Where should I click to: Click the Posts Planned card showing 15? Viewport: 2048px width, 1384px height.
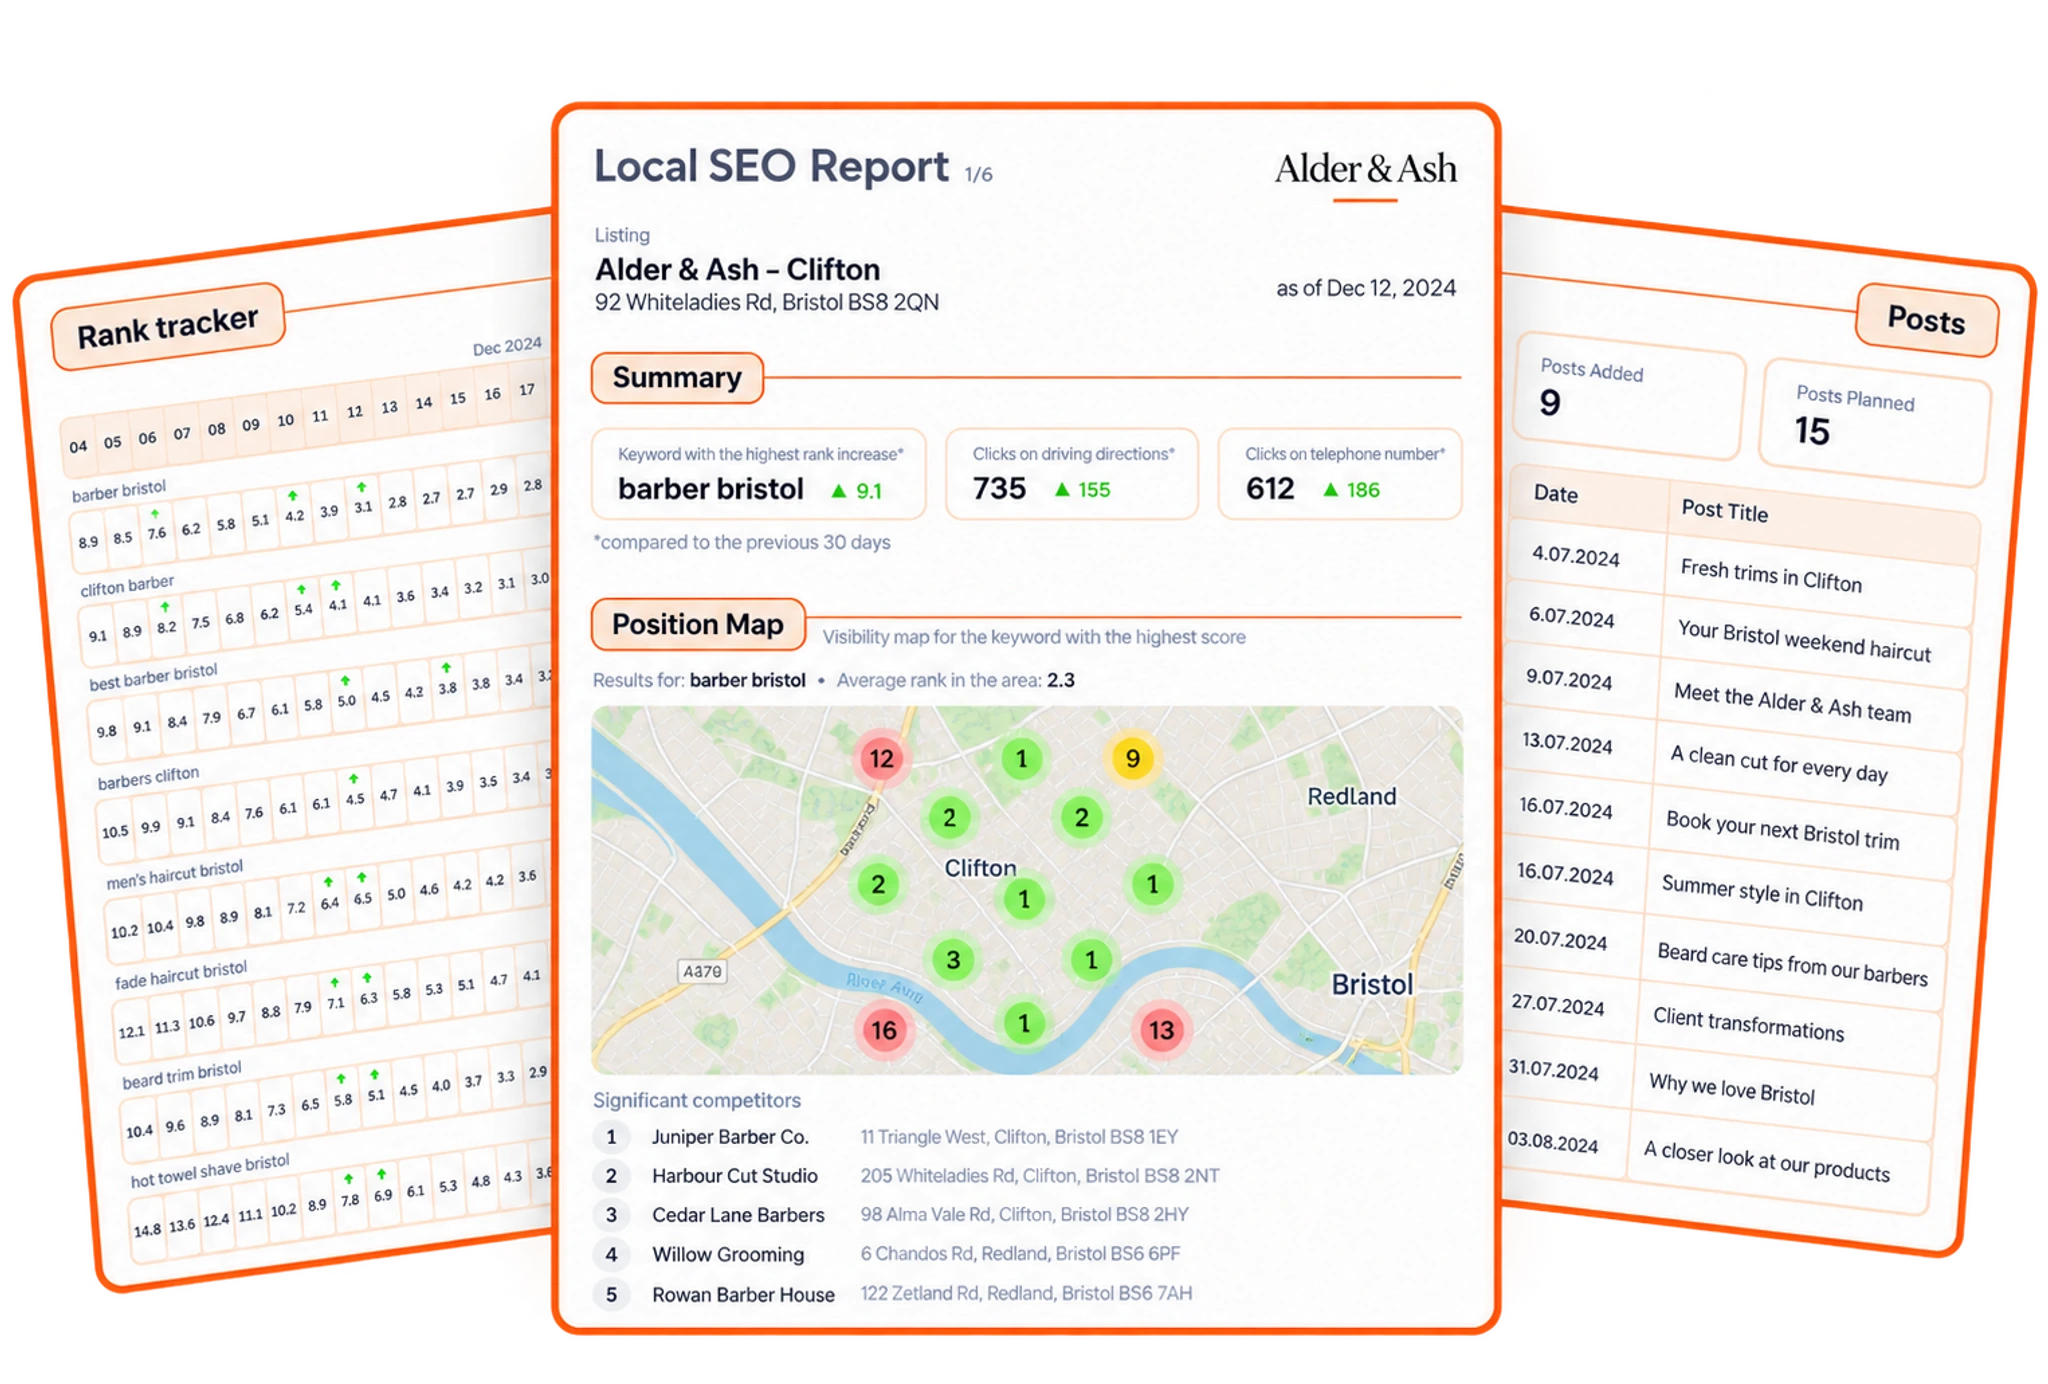point(1874,422)
